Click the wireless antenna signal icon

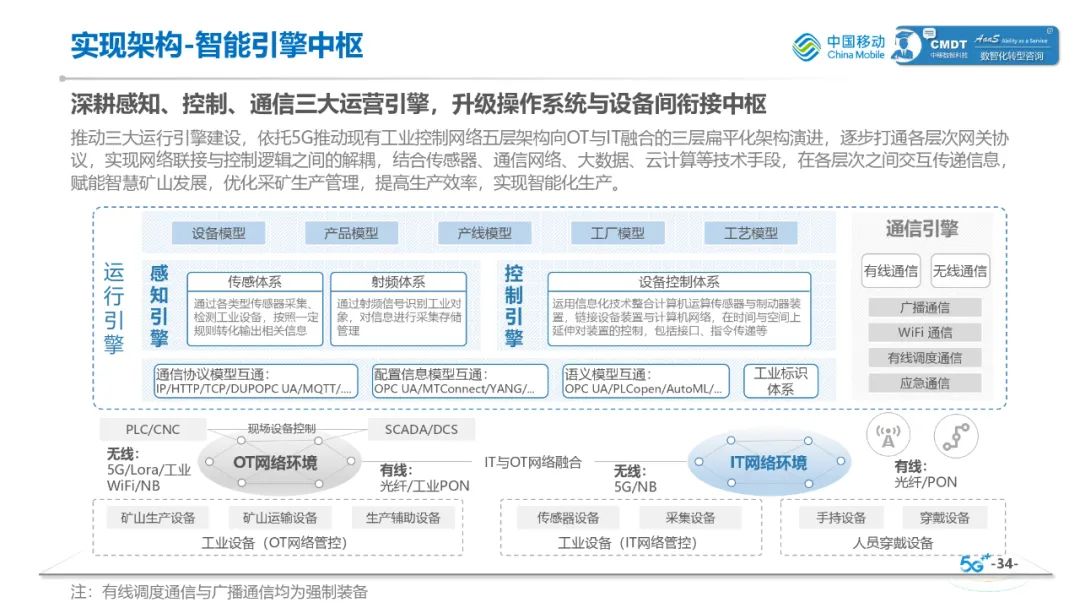click(886, 437)
